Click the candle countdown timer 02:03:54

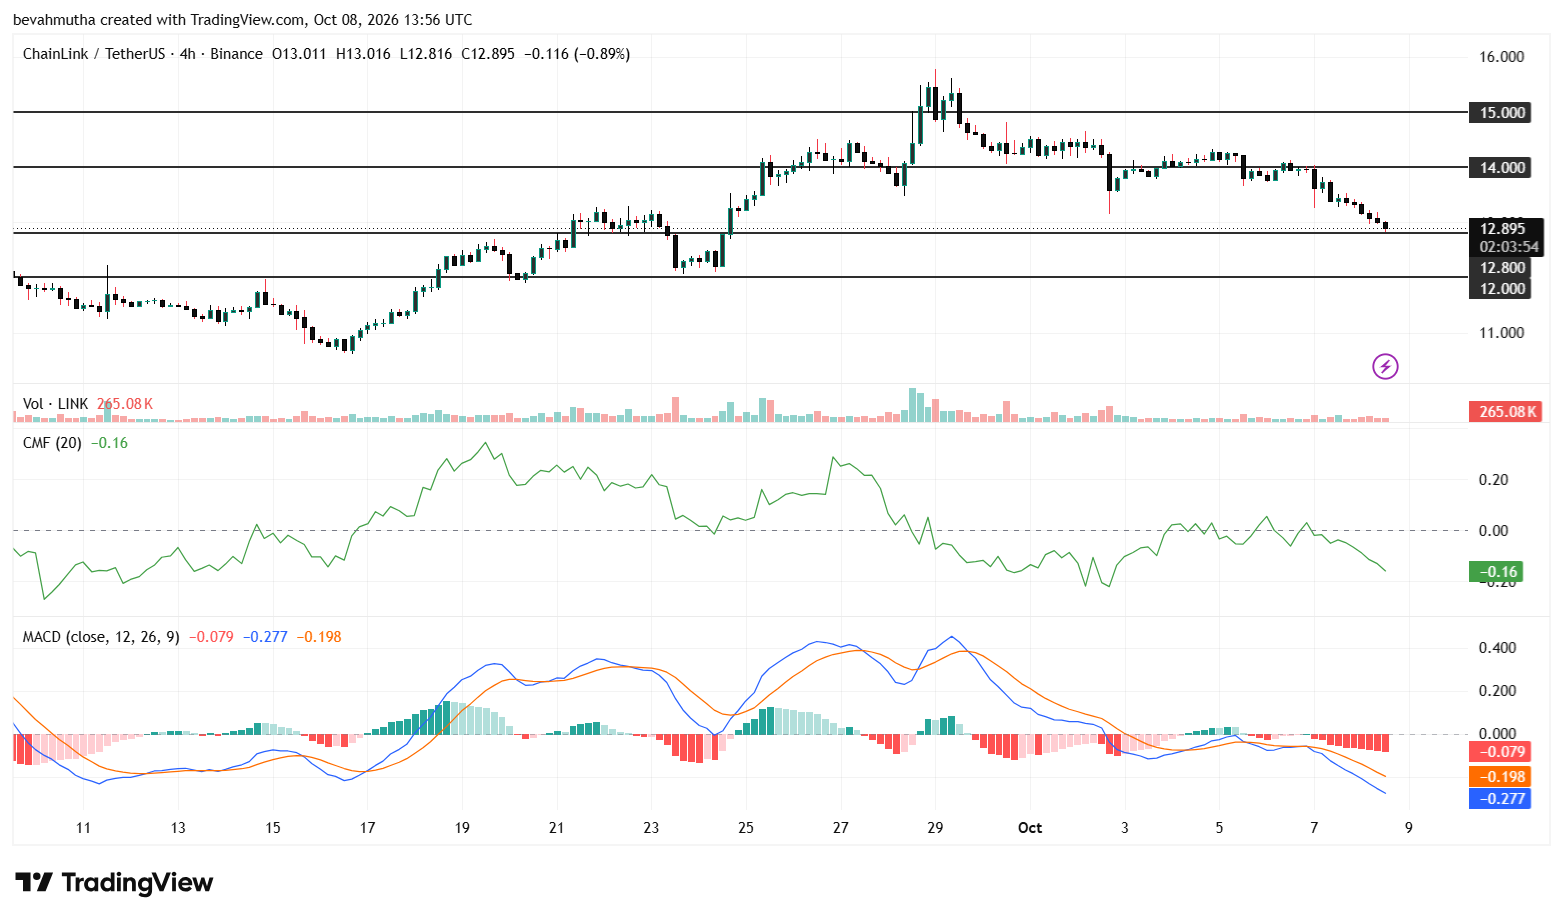click(x=1509, y=246)
